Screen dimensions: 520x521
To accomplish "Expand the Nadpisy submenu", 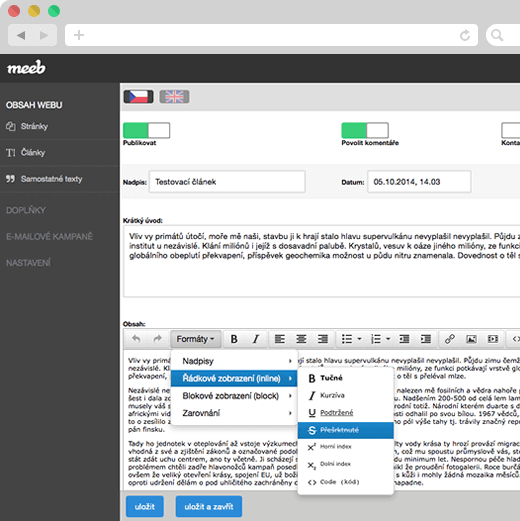I will pyautogui.click(x=234, y=361).
